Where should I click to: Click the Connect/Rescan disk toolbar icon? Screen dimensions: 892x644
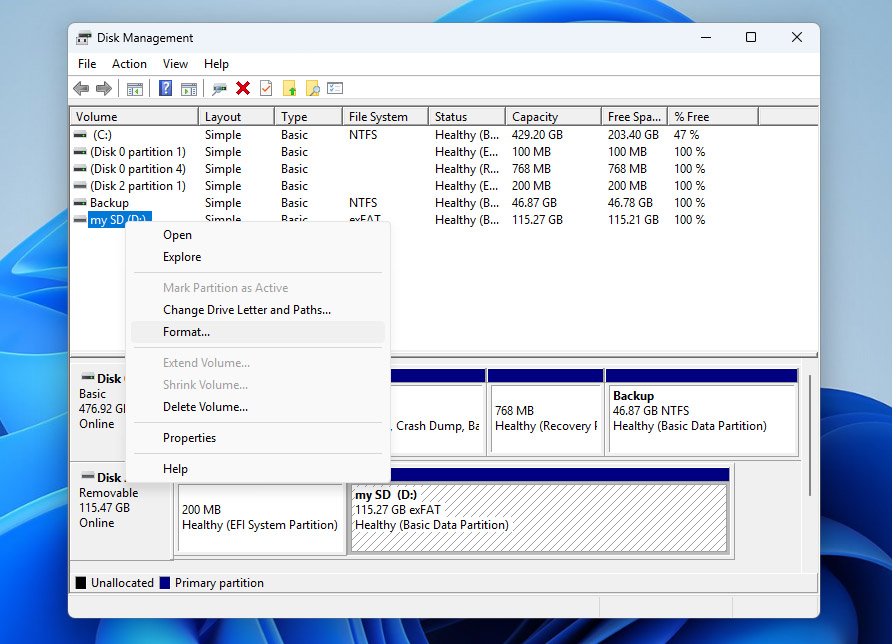click(x=219, y=89)
